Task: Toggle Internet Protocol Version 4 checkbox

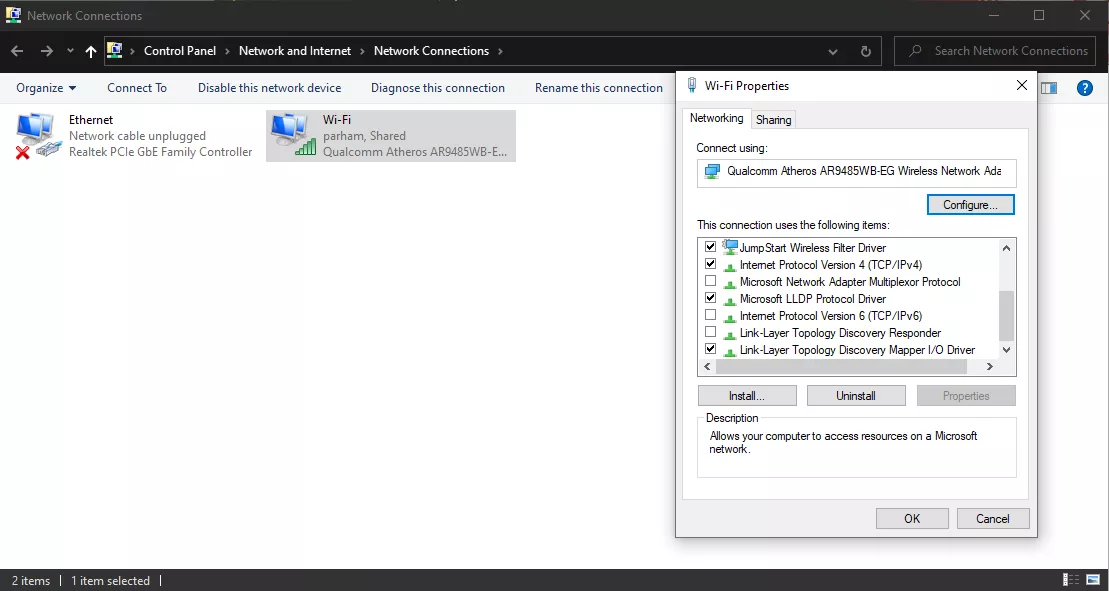Action: click(711, 264)
